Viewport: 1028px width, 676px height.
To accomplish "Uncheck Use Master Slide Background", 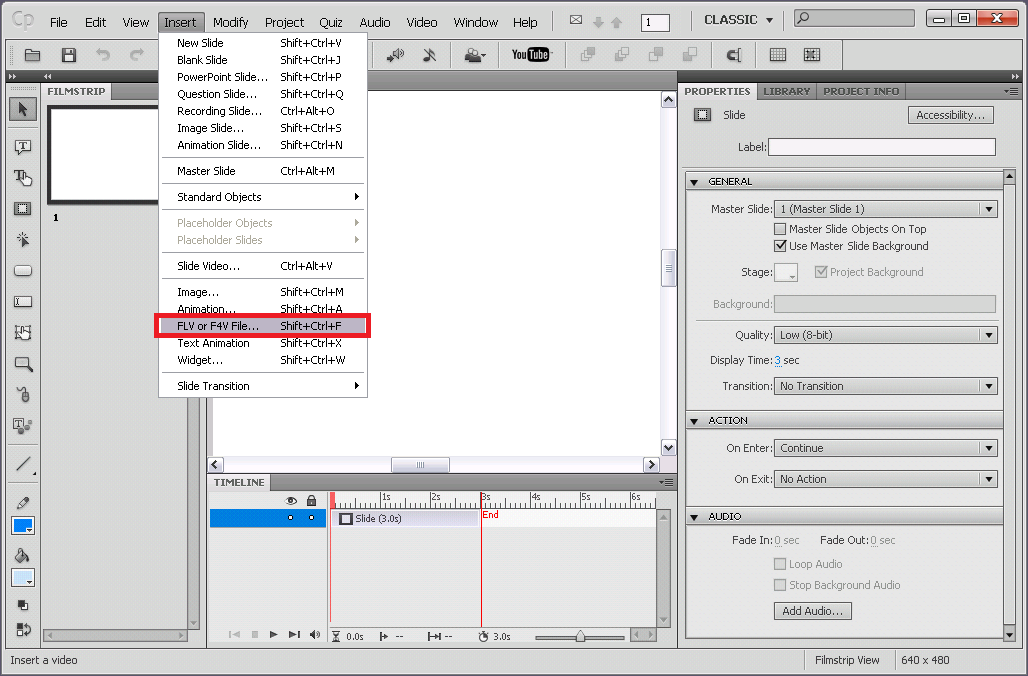I will pos(780,246).
